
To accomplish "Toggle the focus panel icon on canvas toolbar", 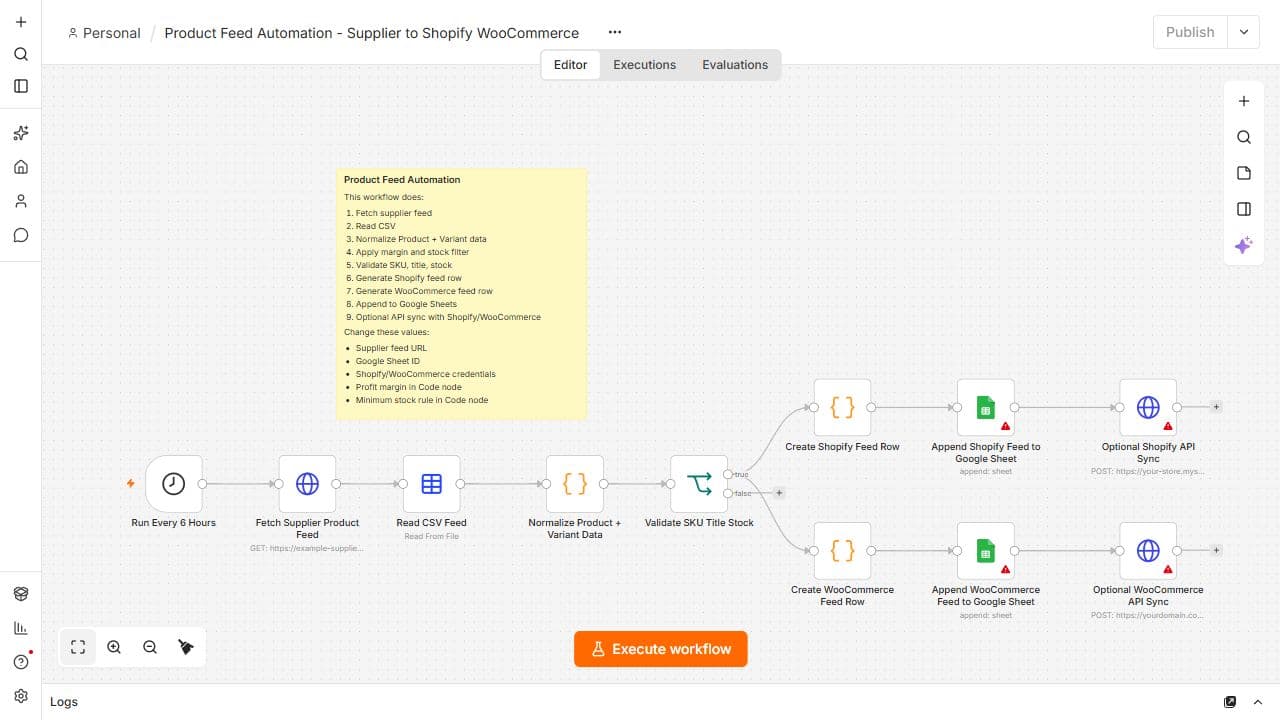I will click(x=1244, y=209).
